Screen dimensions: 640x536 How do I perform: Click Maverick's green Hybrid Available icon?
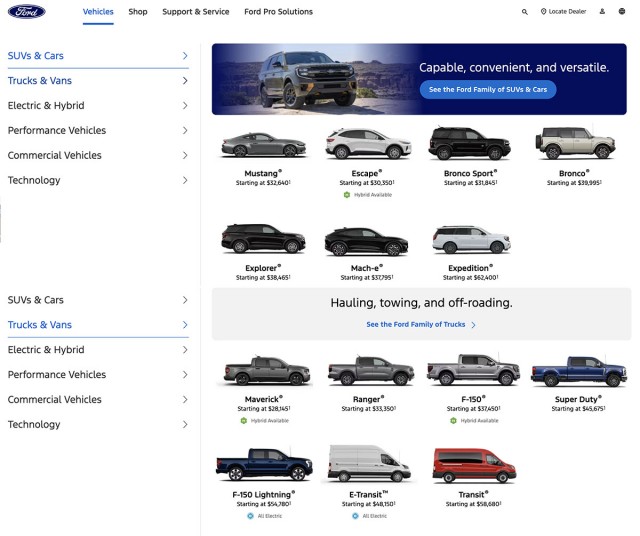(244, 420)
